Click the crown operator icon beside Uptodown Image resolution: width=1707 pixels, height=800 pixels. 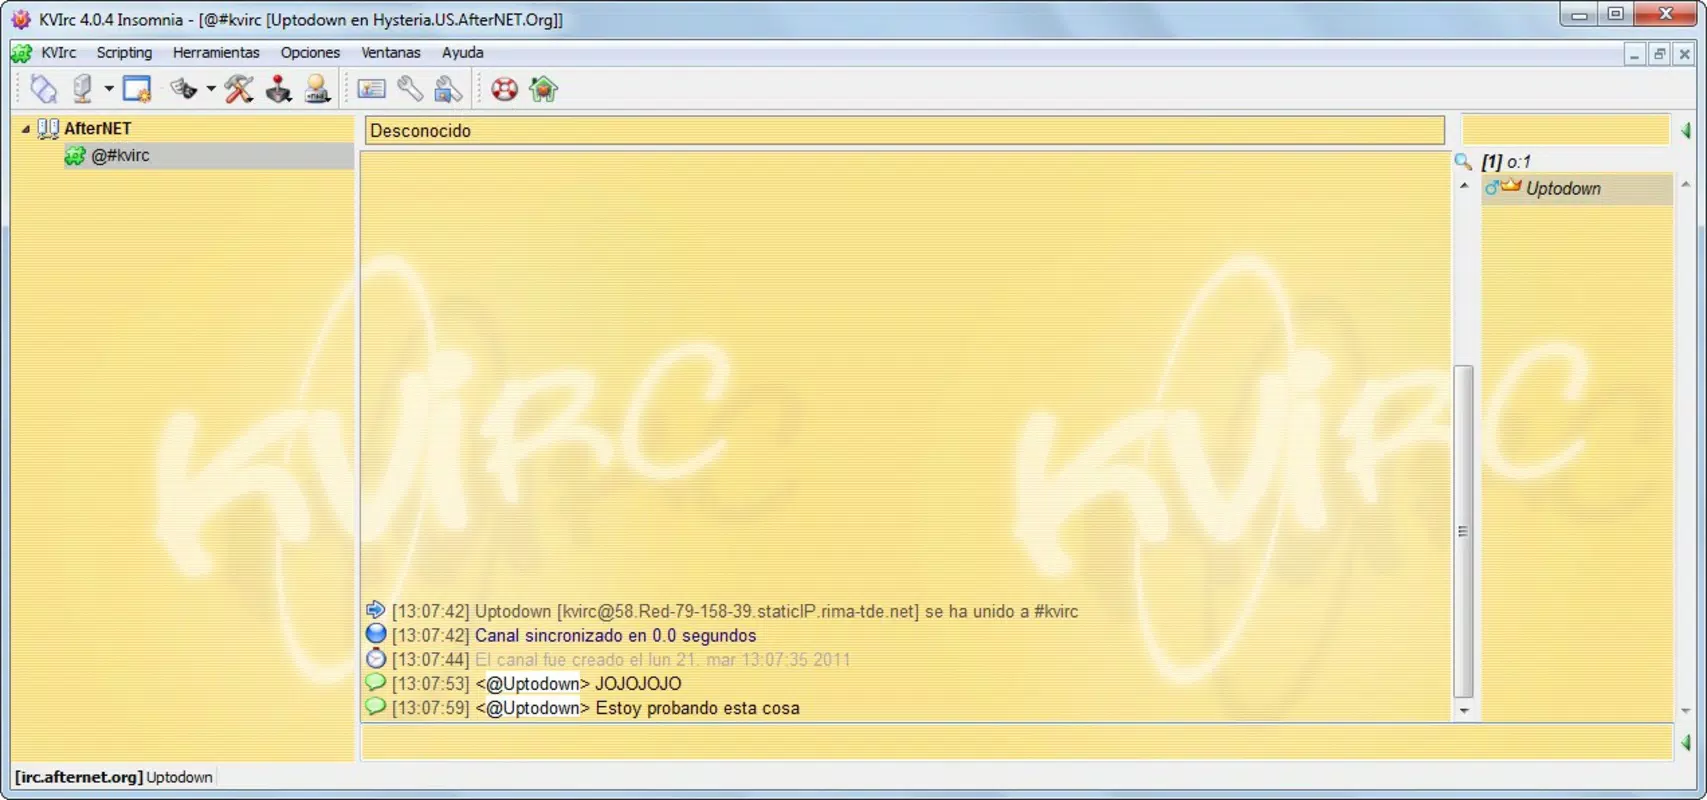coord(1510,186)
